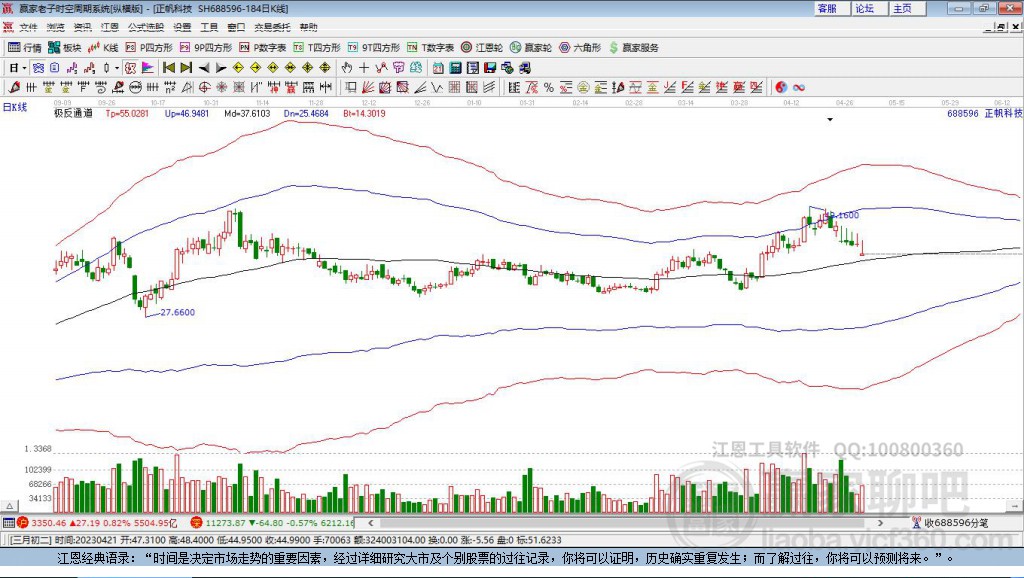Jump to the last bar icon
This screenshot has height=578, width=1024.
click(186, 67)
